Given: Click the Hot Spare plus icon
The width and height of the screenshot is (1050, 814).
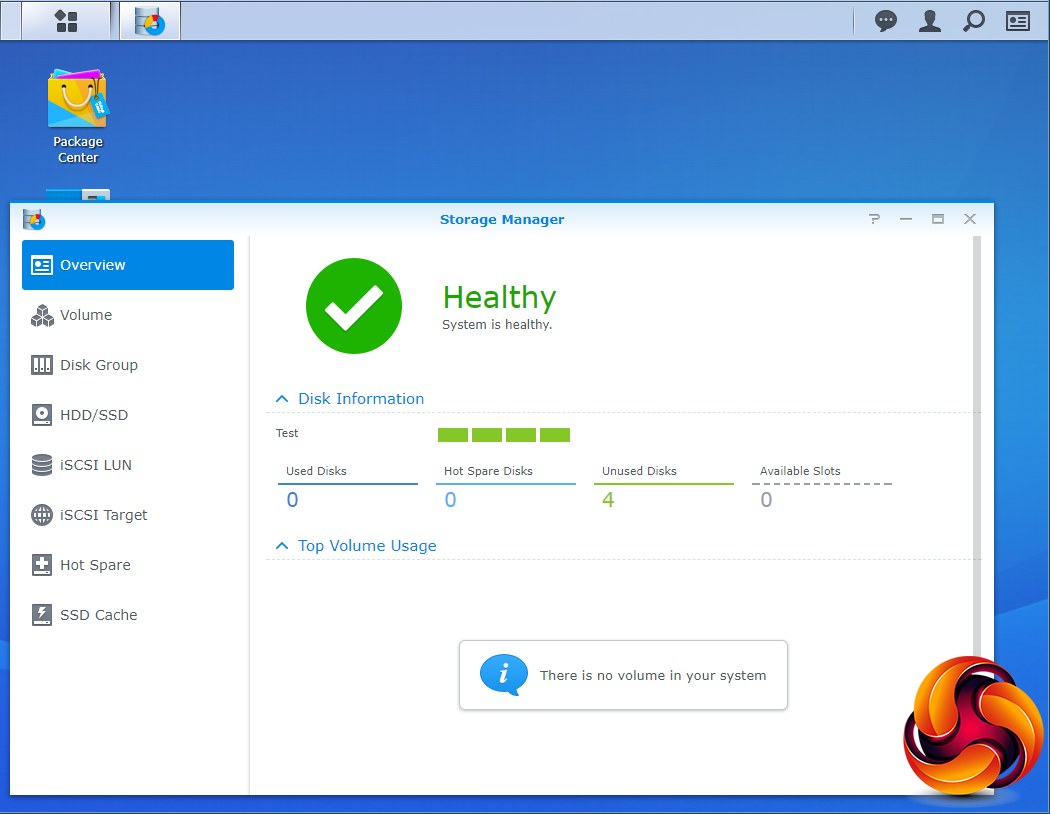Looking at the screenshot, I should (x=42, y=565).
